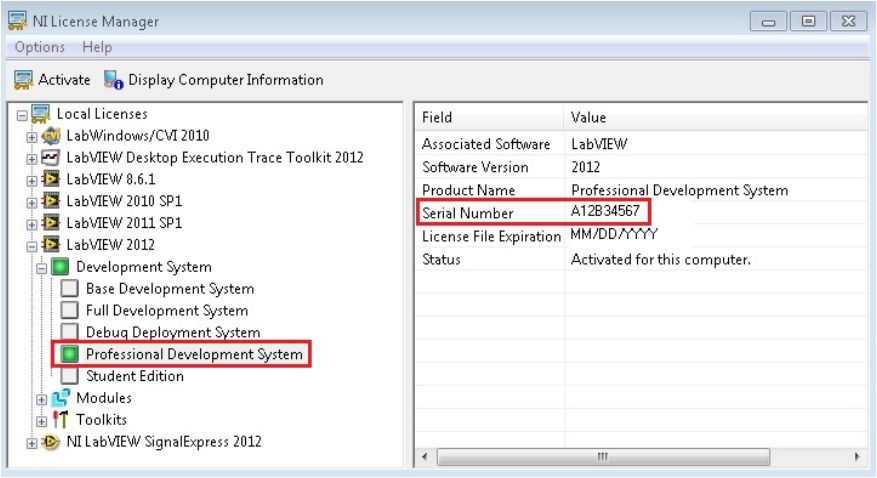This screenshot has width=877, height=478.
Task: Click the Activate key icon in toolbar
Action: (x=23, y=81)
